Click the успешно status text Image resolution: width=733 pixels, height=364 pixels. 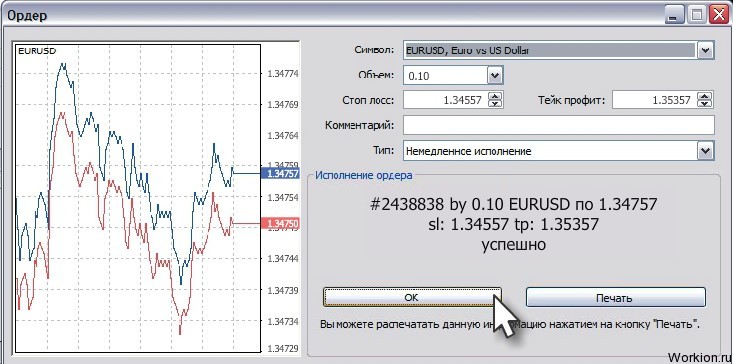point(513,245)
